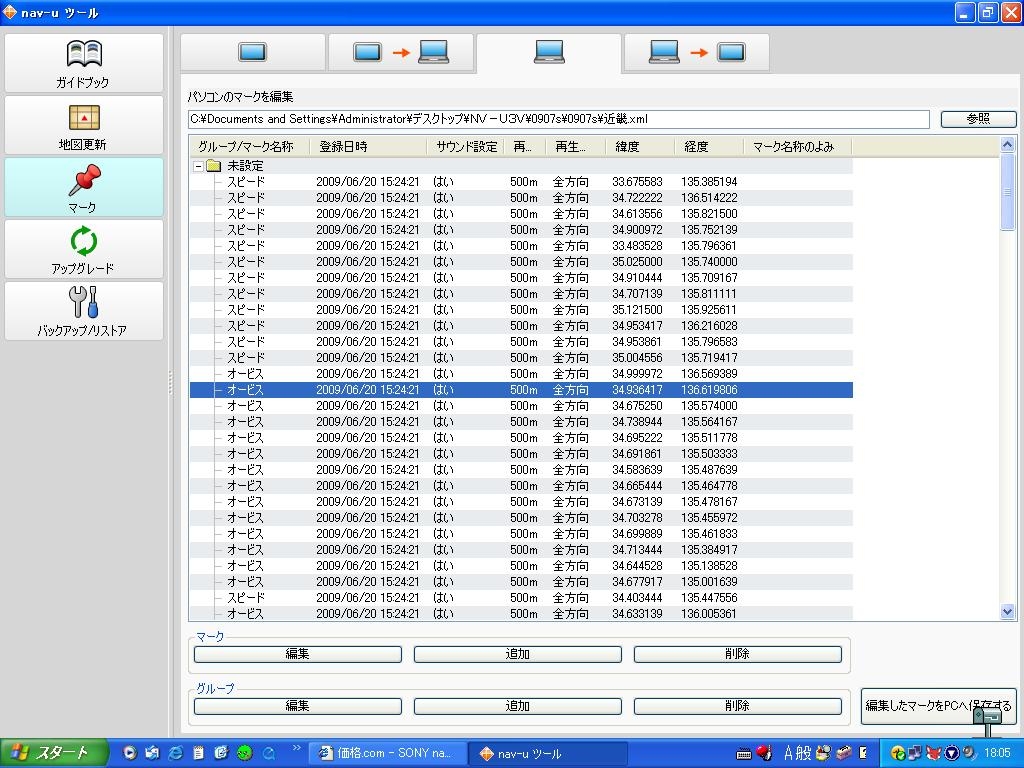Collapse the 未設定 group tree node
Viewport: 1024px width, 768px height.
pos(198,166)
